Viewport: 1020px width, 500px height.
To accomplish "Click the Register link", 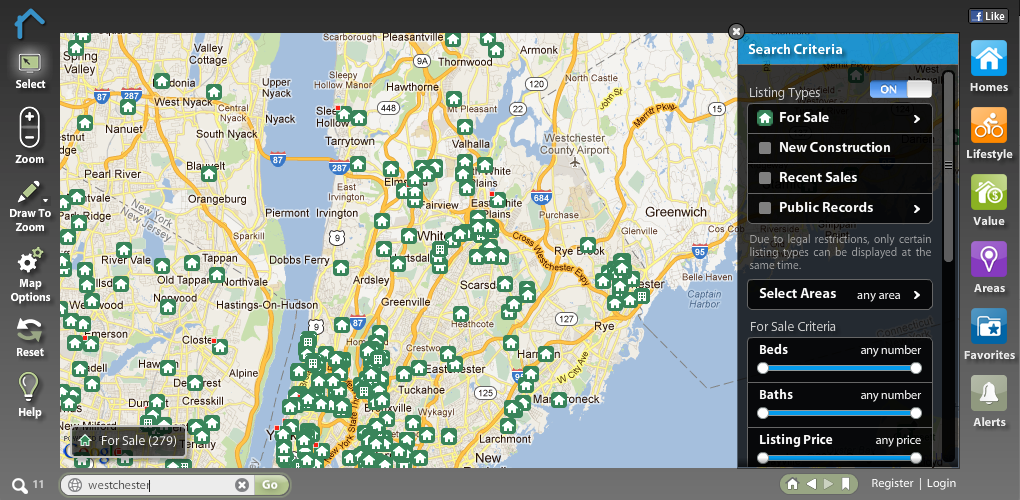I will (x=892, y=483).
